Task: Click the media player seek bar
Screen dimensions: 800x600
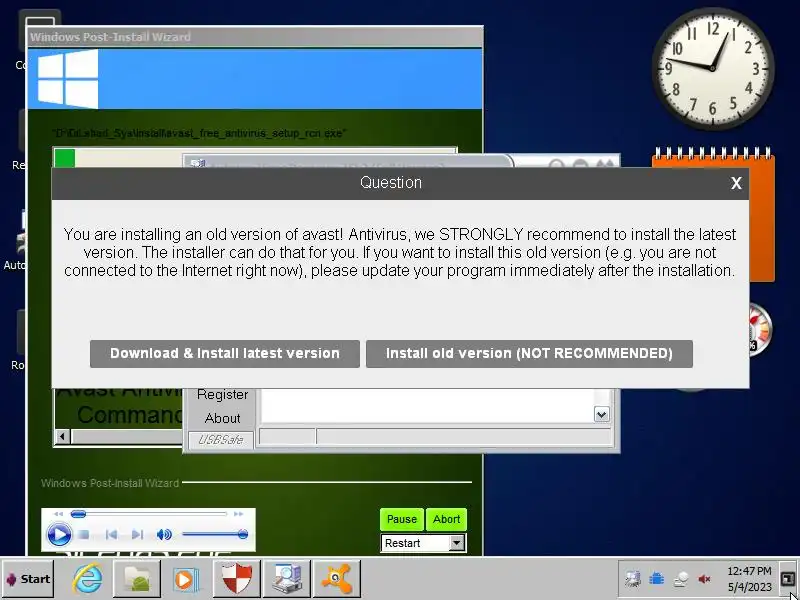Action: [148, 514]
